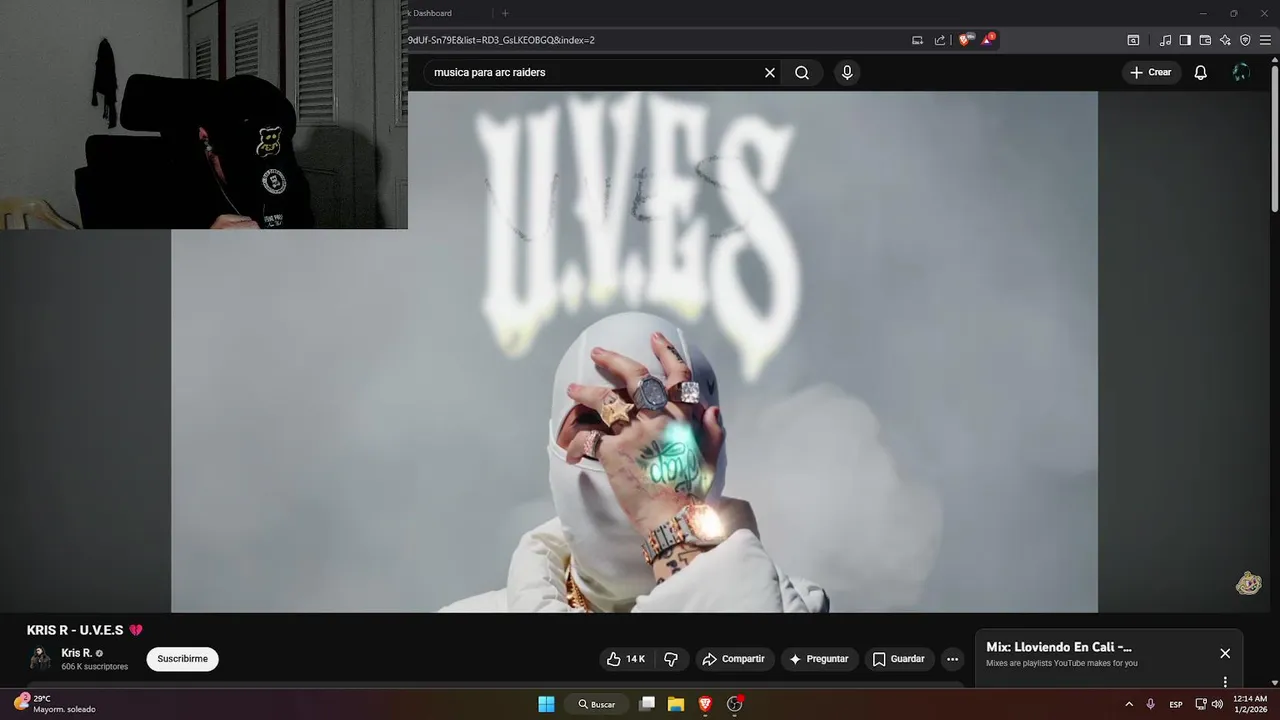Screen dimensions: 1280x720
Task: Open the YouTube account avatar menu
Action: point(1241,72)
